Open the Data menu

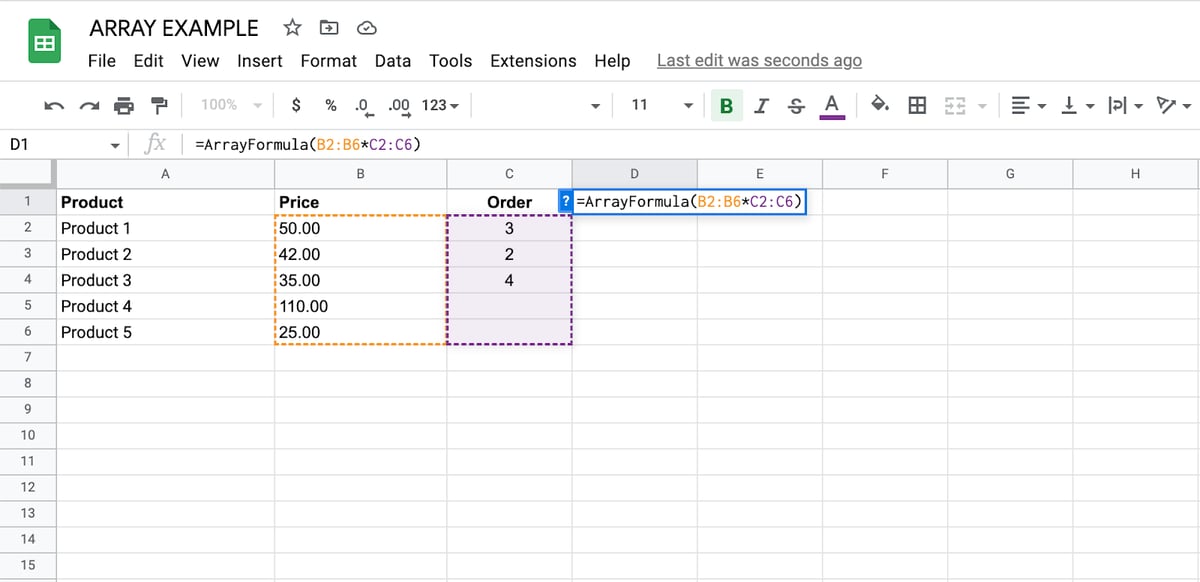tap(393, 61)
